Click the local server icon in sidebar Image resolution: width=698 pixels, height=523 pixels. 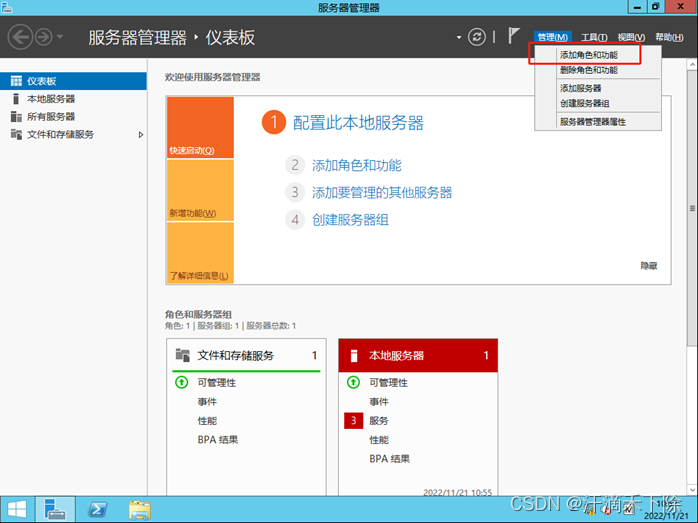16,99
